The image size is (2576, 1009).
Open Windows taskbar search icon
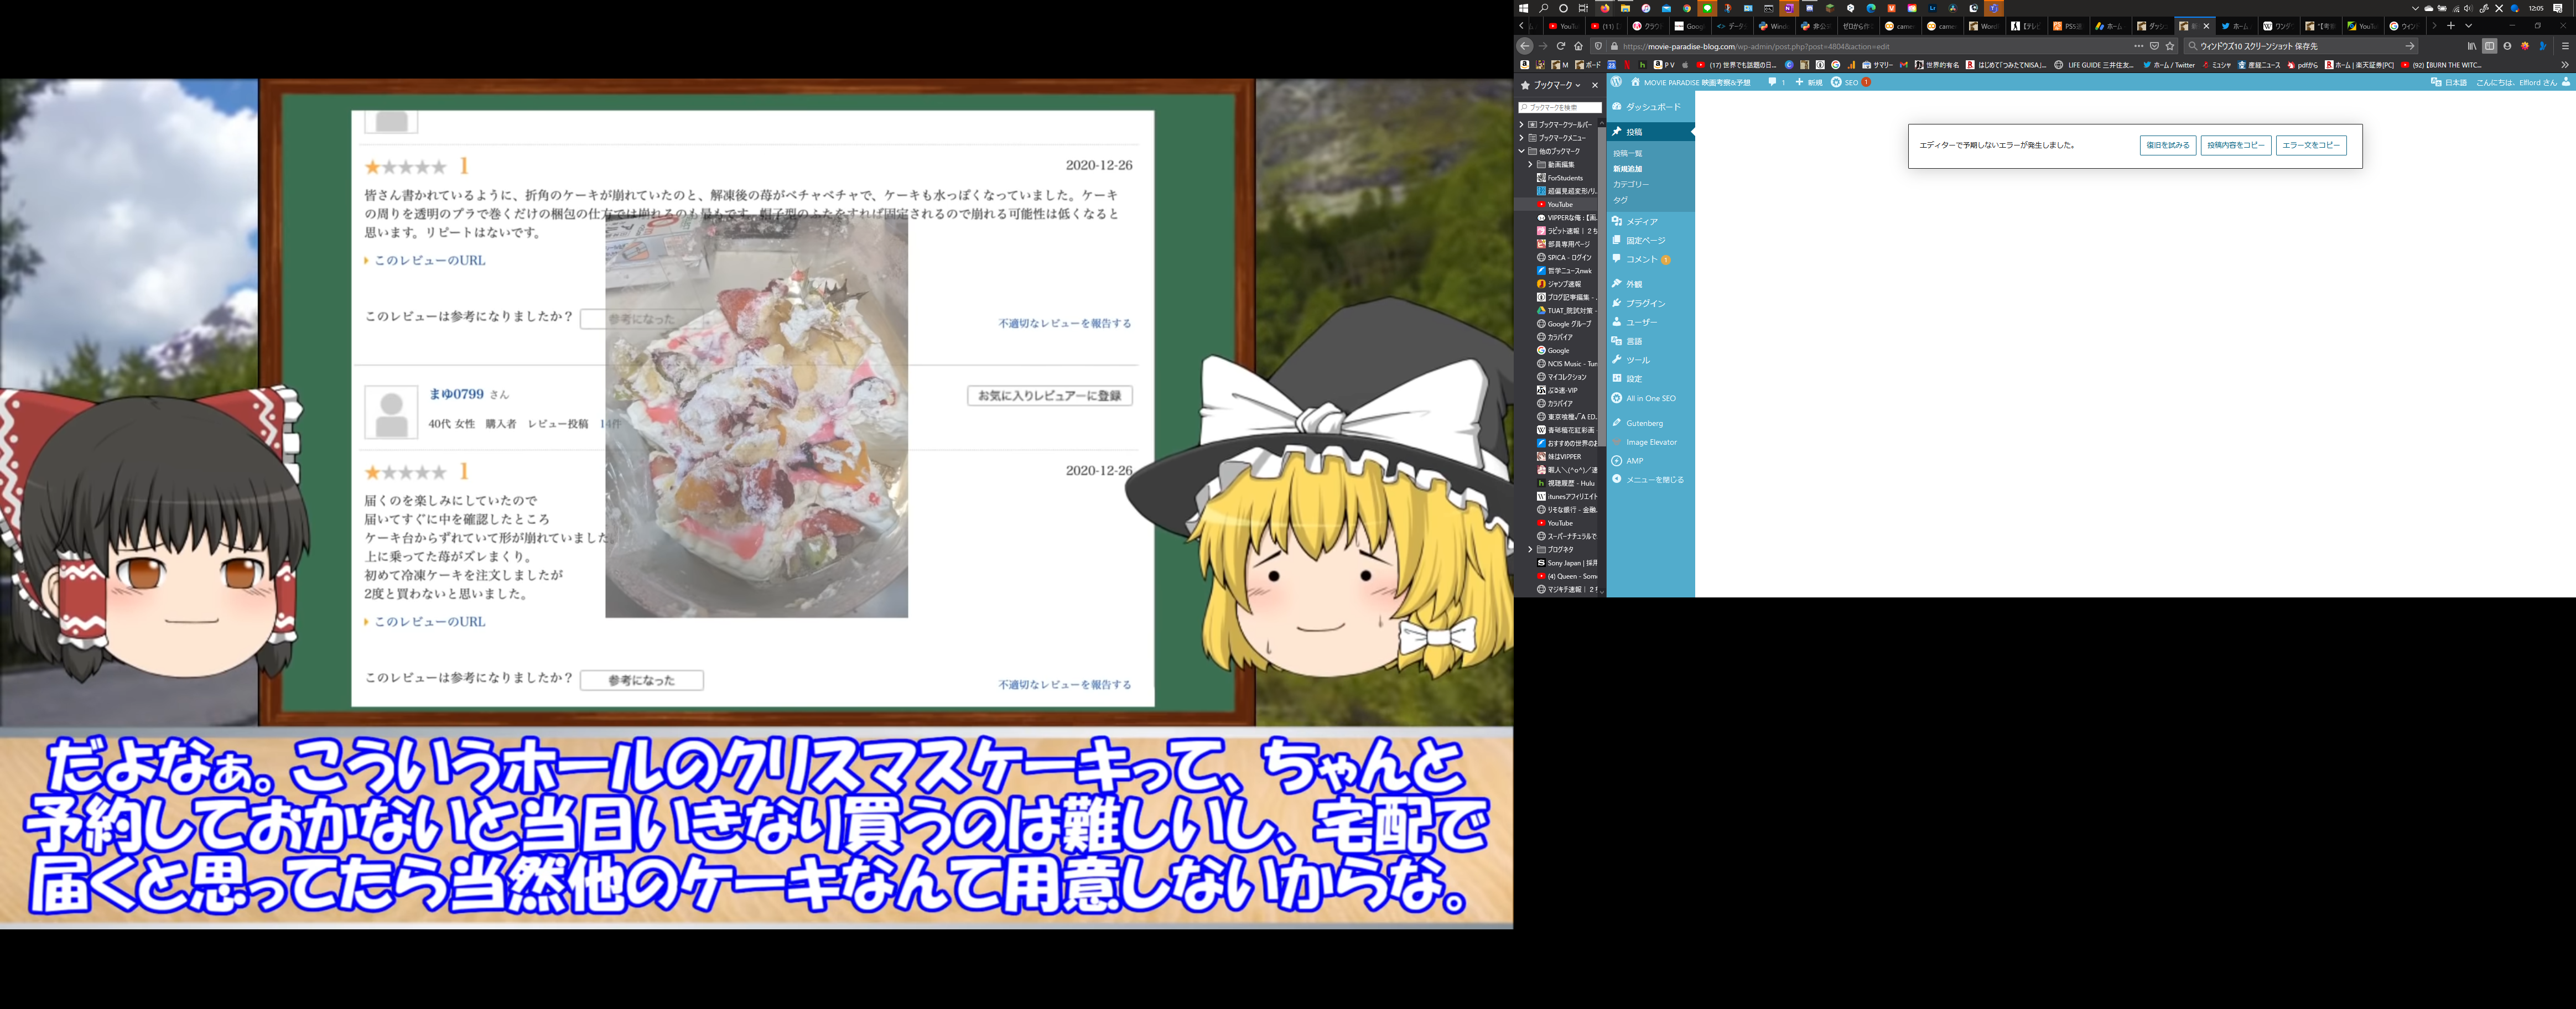click(1543, 8)
